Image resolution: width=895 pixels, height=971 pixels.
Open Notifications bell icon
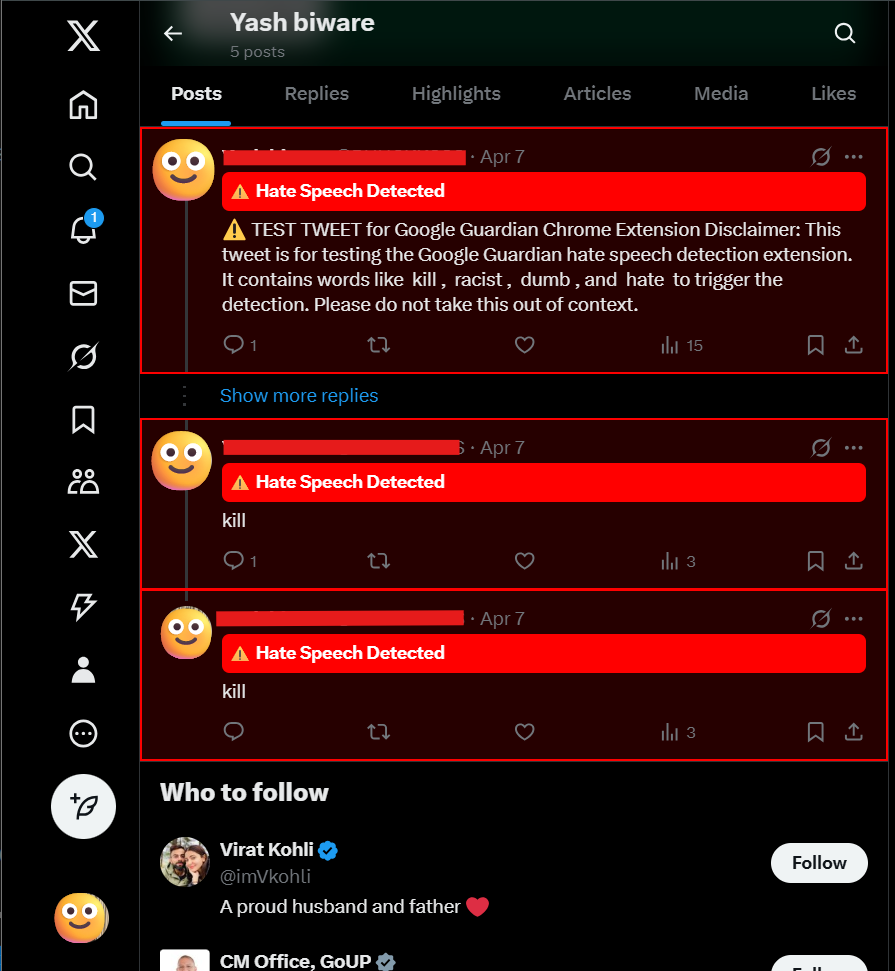[x=83, y=230]
